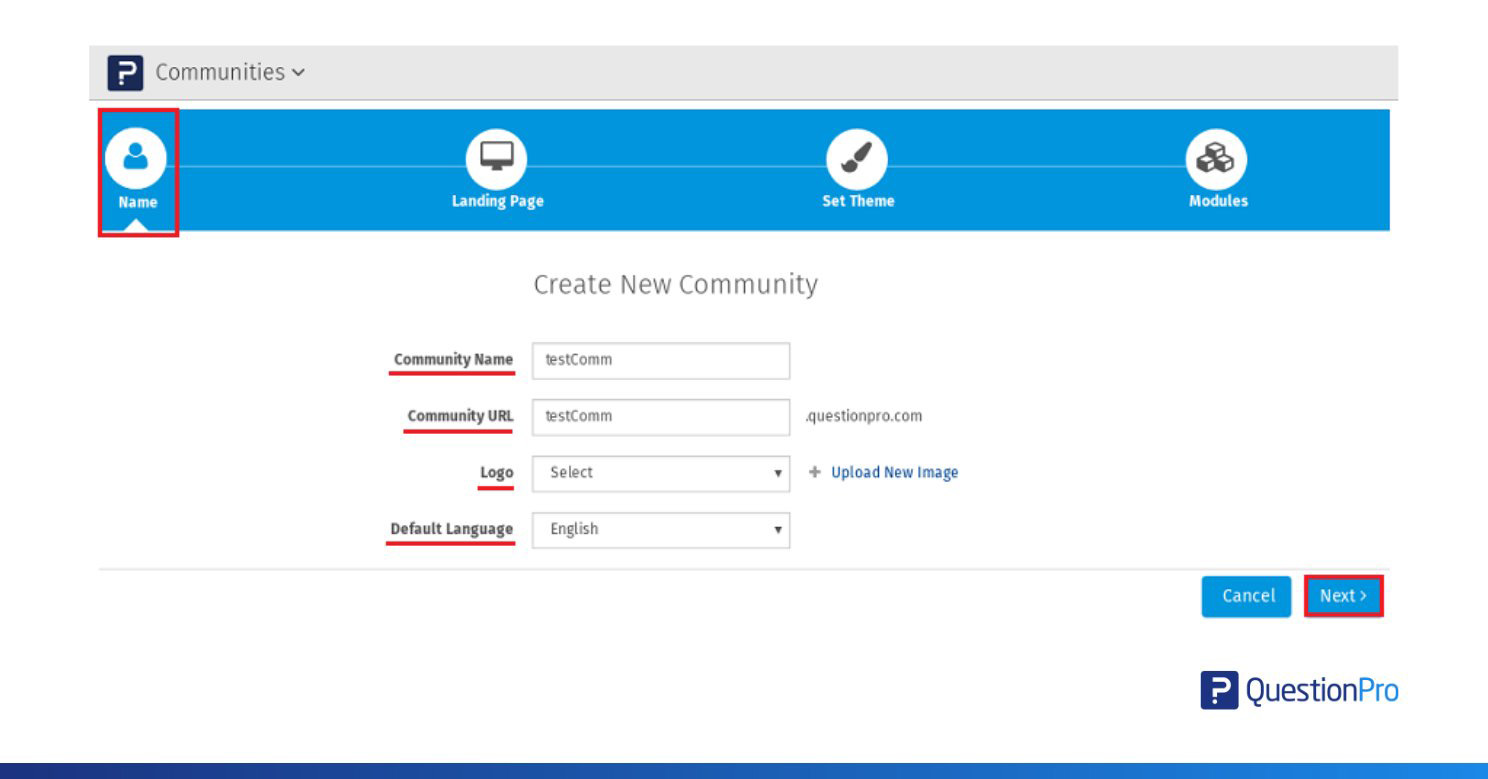This screenshot has height=779, width=1488.
Task: Select the Name step person icon
Action: [x=136, y=155]
